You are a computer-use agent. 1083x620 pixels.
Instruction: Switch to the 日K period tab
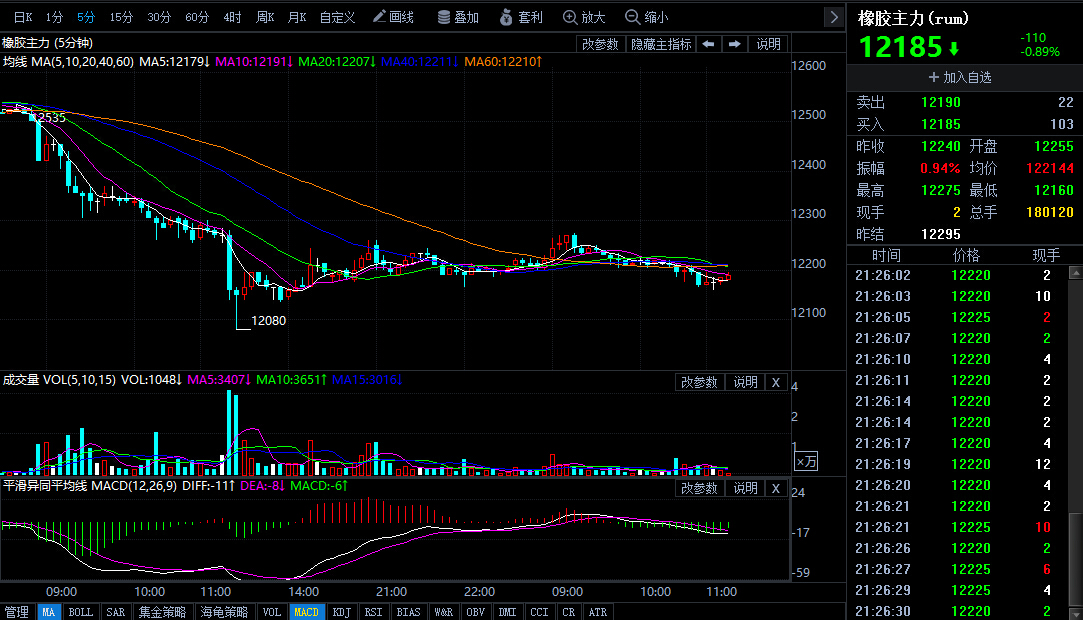(22, 17)
